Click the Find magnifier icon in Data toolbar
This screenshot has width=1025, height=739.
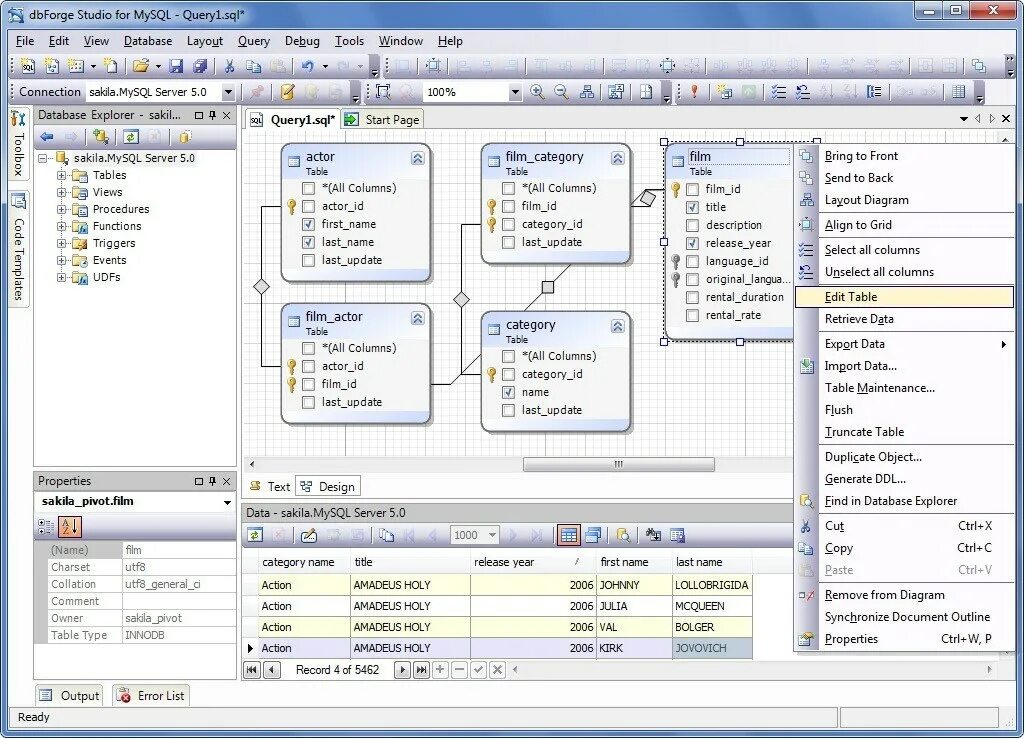point(624,536)
